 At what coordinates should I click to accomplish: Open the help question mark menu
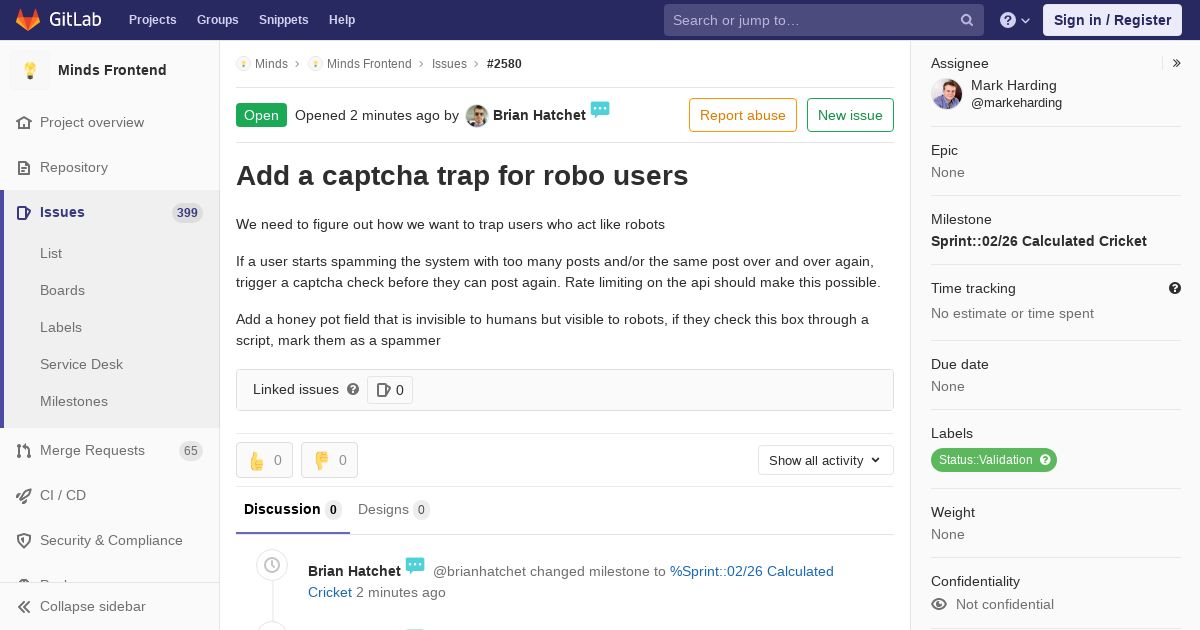1015,20
